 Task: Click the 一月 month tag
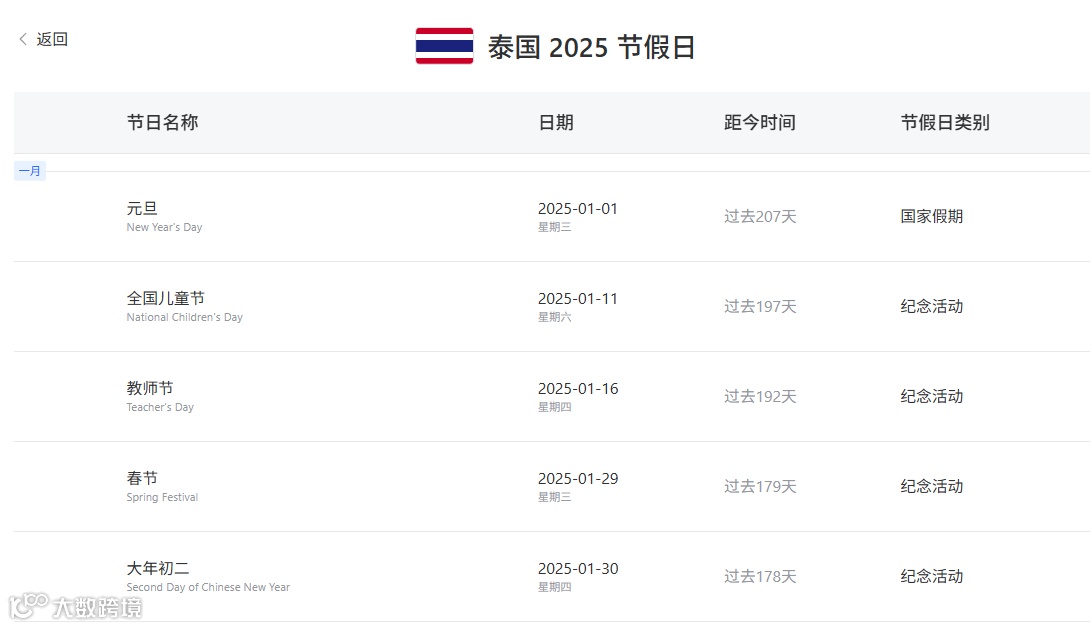pos(30,171)
